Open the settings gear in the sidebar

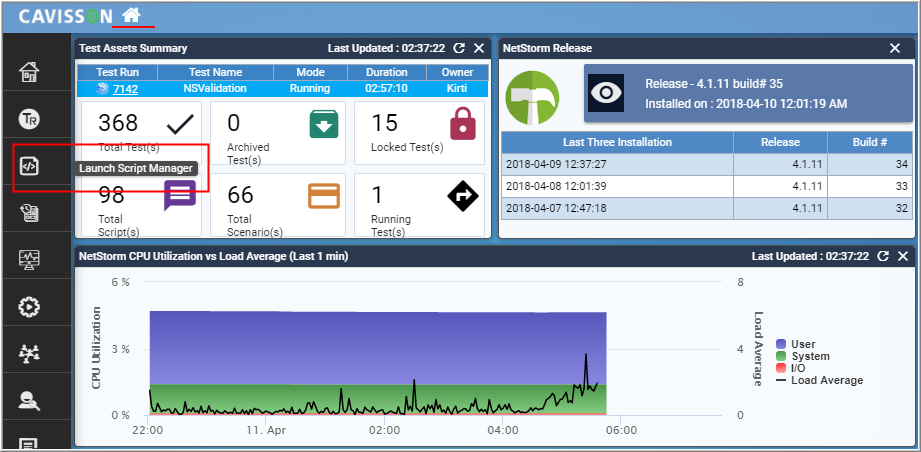click(29, 306)
